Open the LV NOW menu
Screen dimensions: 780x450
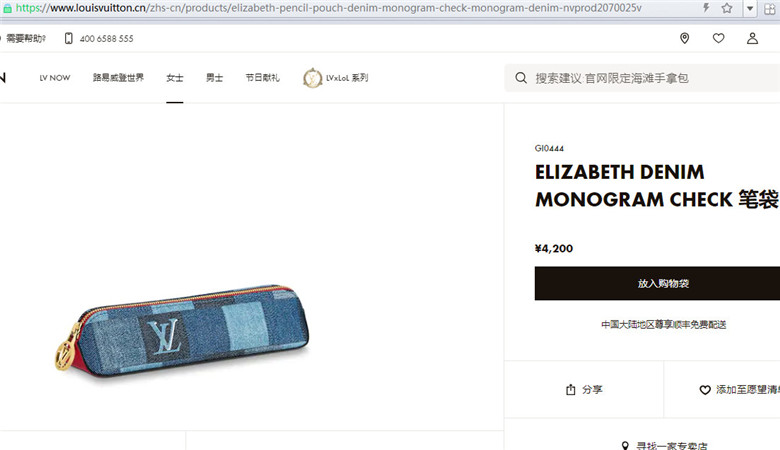click(x=55, y=78)
